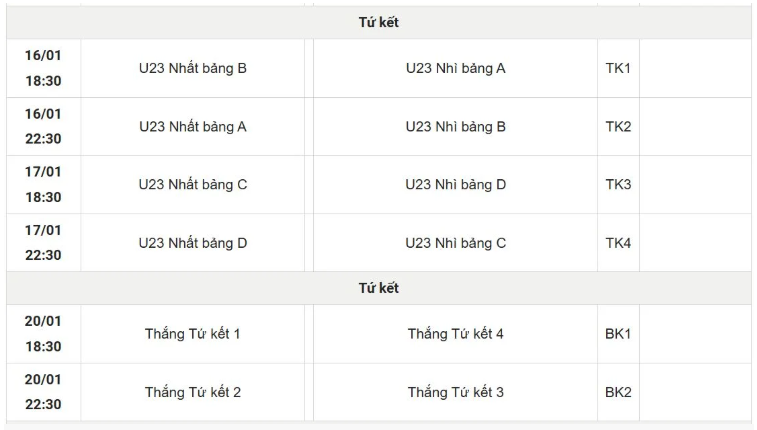This screenshot has width=757, height=430.
Task: Click the Thắng Tứ kết 3 cell
Action: point(455,392)
